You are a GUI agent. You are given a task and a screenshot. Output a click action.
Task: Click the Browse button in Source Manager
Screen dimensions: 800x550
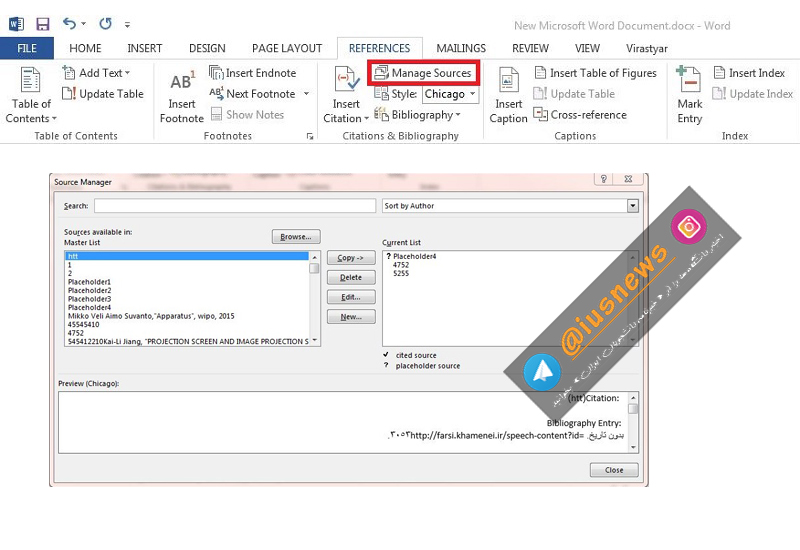pyautogui.click(x=295, y=237)
